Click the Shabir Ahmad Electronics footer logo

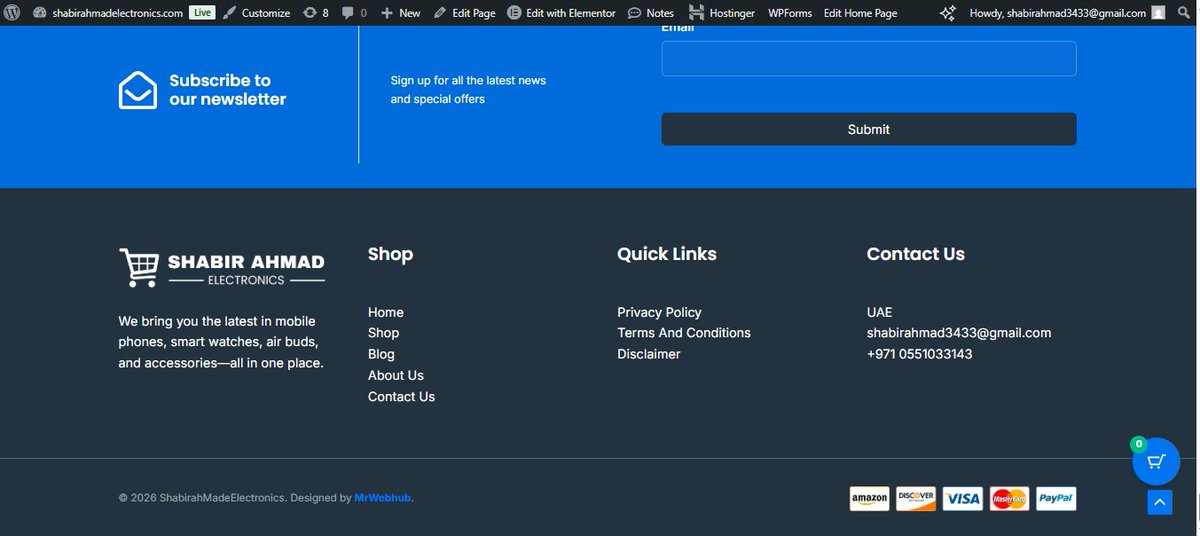click(222, 268)
